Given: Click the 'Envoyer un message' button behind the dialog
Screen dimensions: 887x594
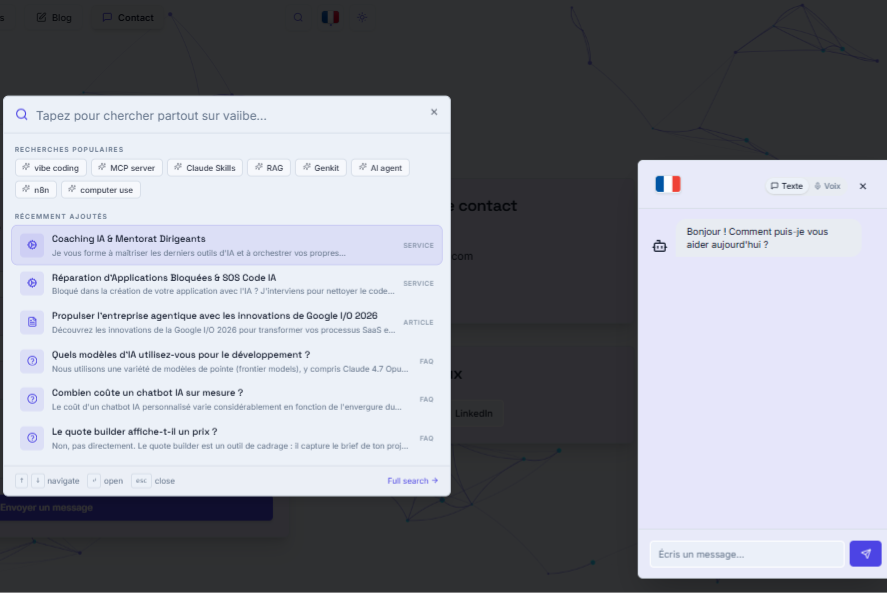Looking at the screenshot, I should tap(136, 507).
